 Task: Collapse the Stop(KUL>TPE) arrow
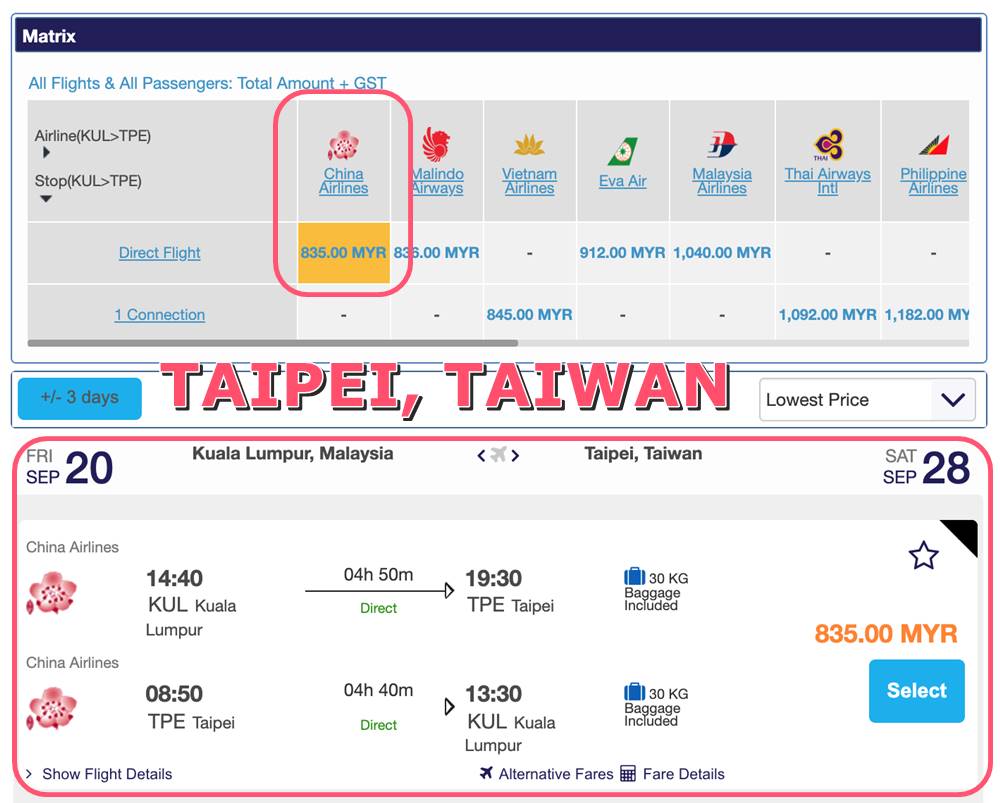tap(46, 199)
